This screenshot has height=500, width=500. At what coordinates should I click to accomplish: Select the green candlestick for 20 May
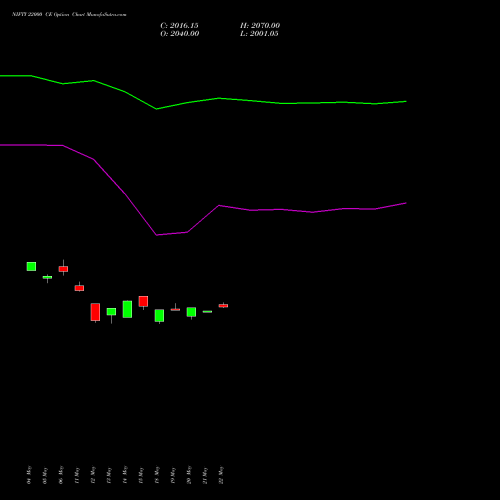[x=191, y=312]
